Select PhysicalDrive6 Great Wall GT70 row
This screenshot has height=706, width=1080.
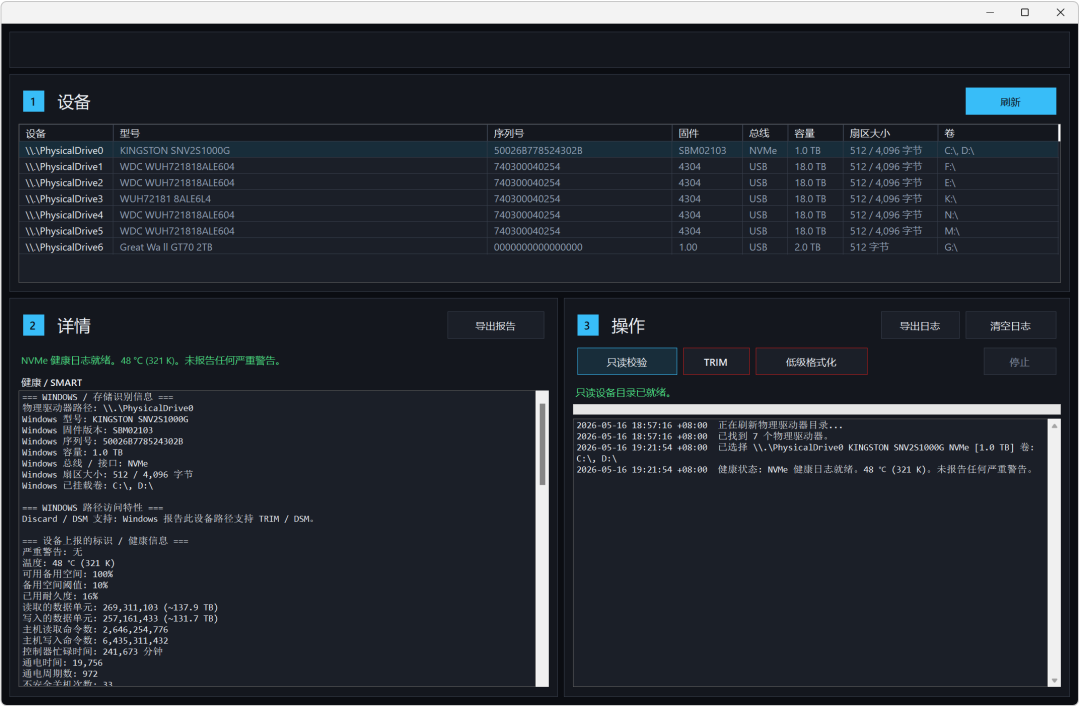[539, 247]
